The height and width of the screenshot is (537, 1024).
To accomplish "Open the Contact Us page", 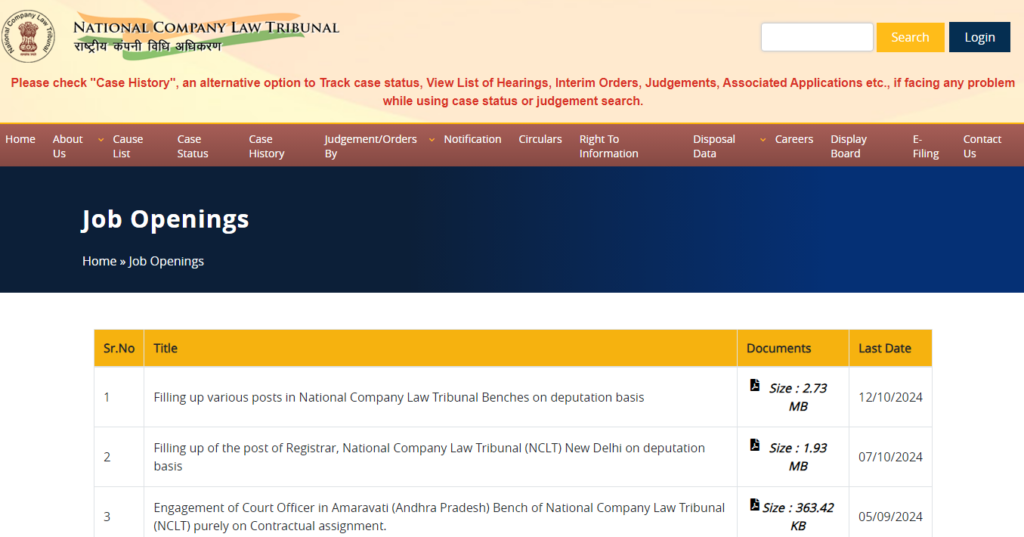I will click(x=982, y=146).
